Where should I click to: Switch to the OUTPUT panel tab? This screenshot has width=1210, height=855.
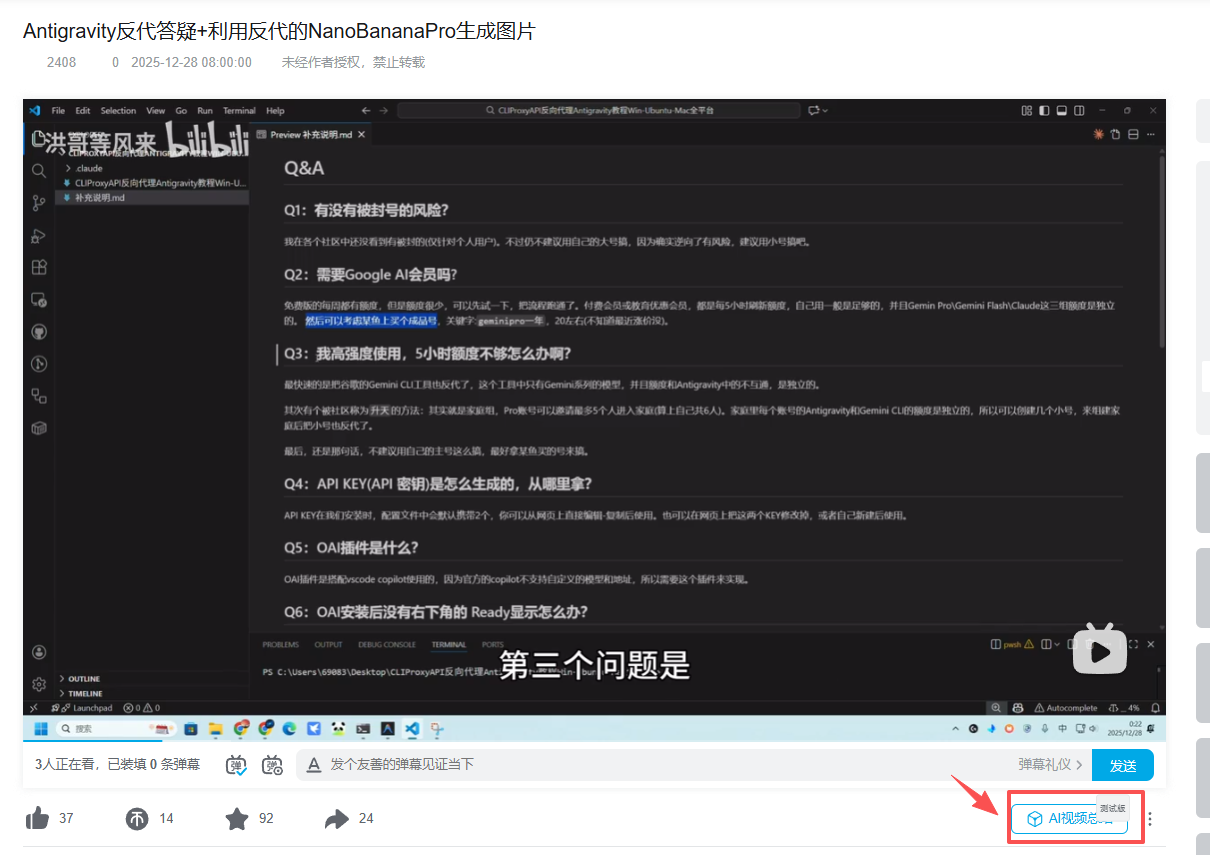click(328, 645)
